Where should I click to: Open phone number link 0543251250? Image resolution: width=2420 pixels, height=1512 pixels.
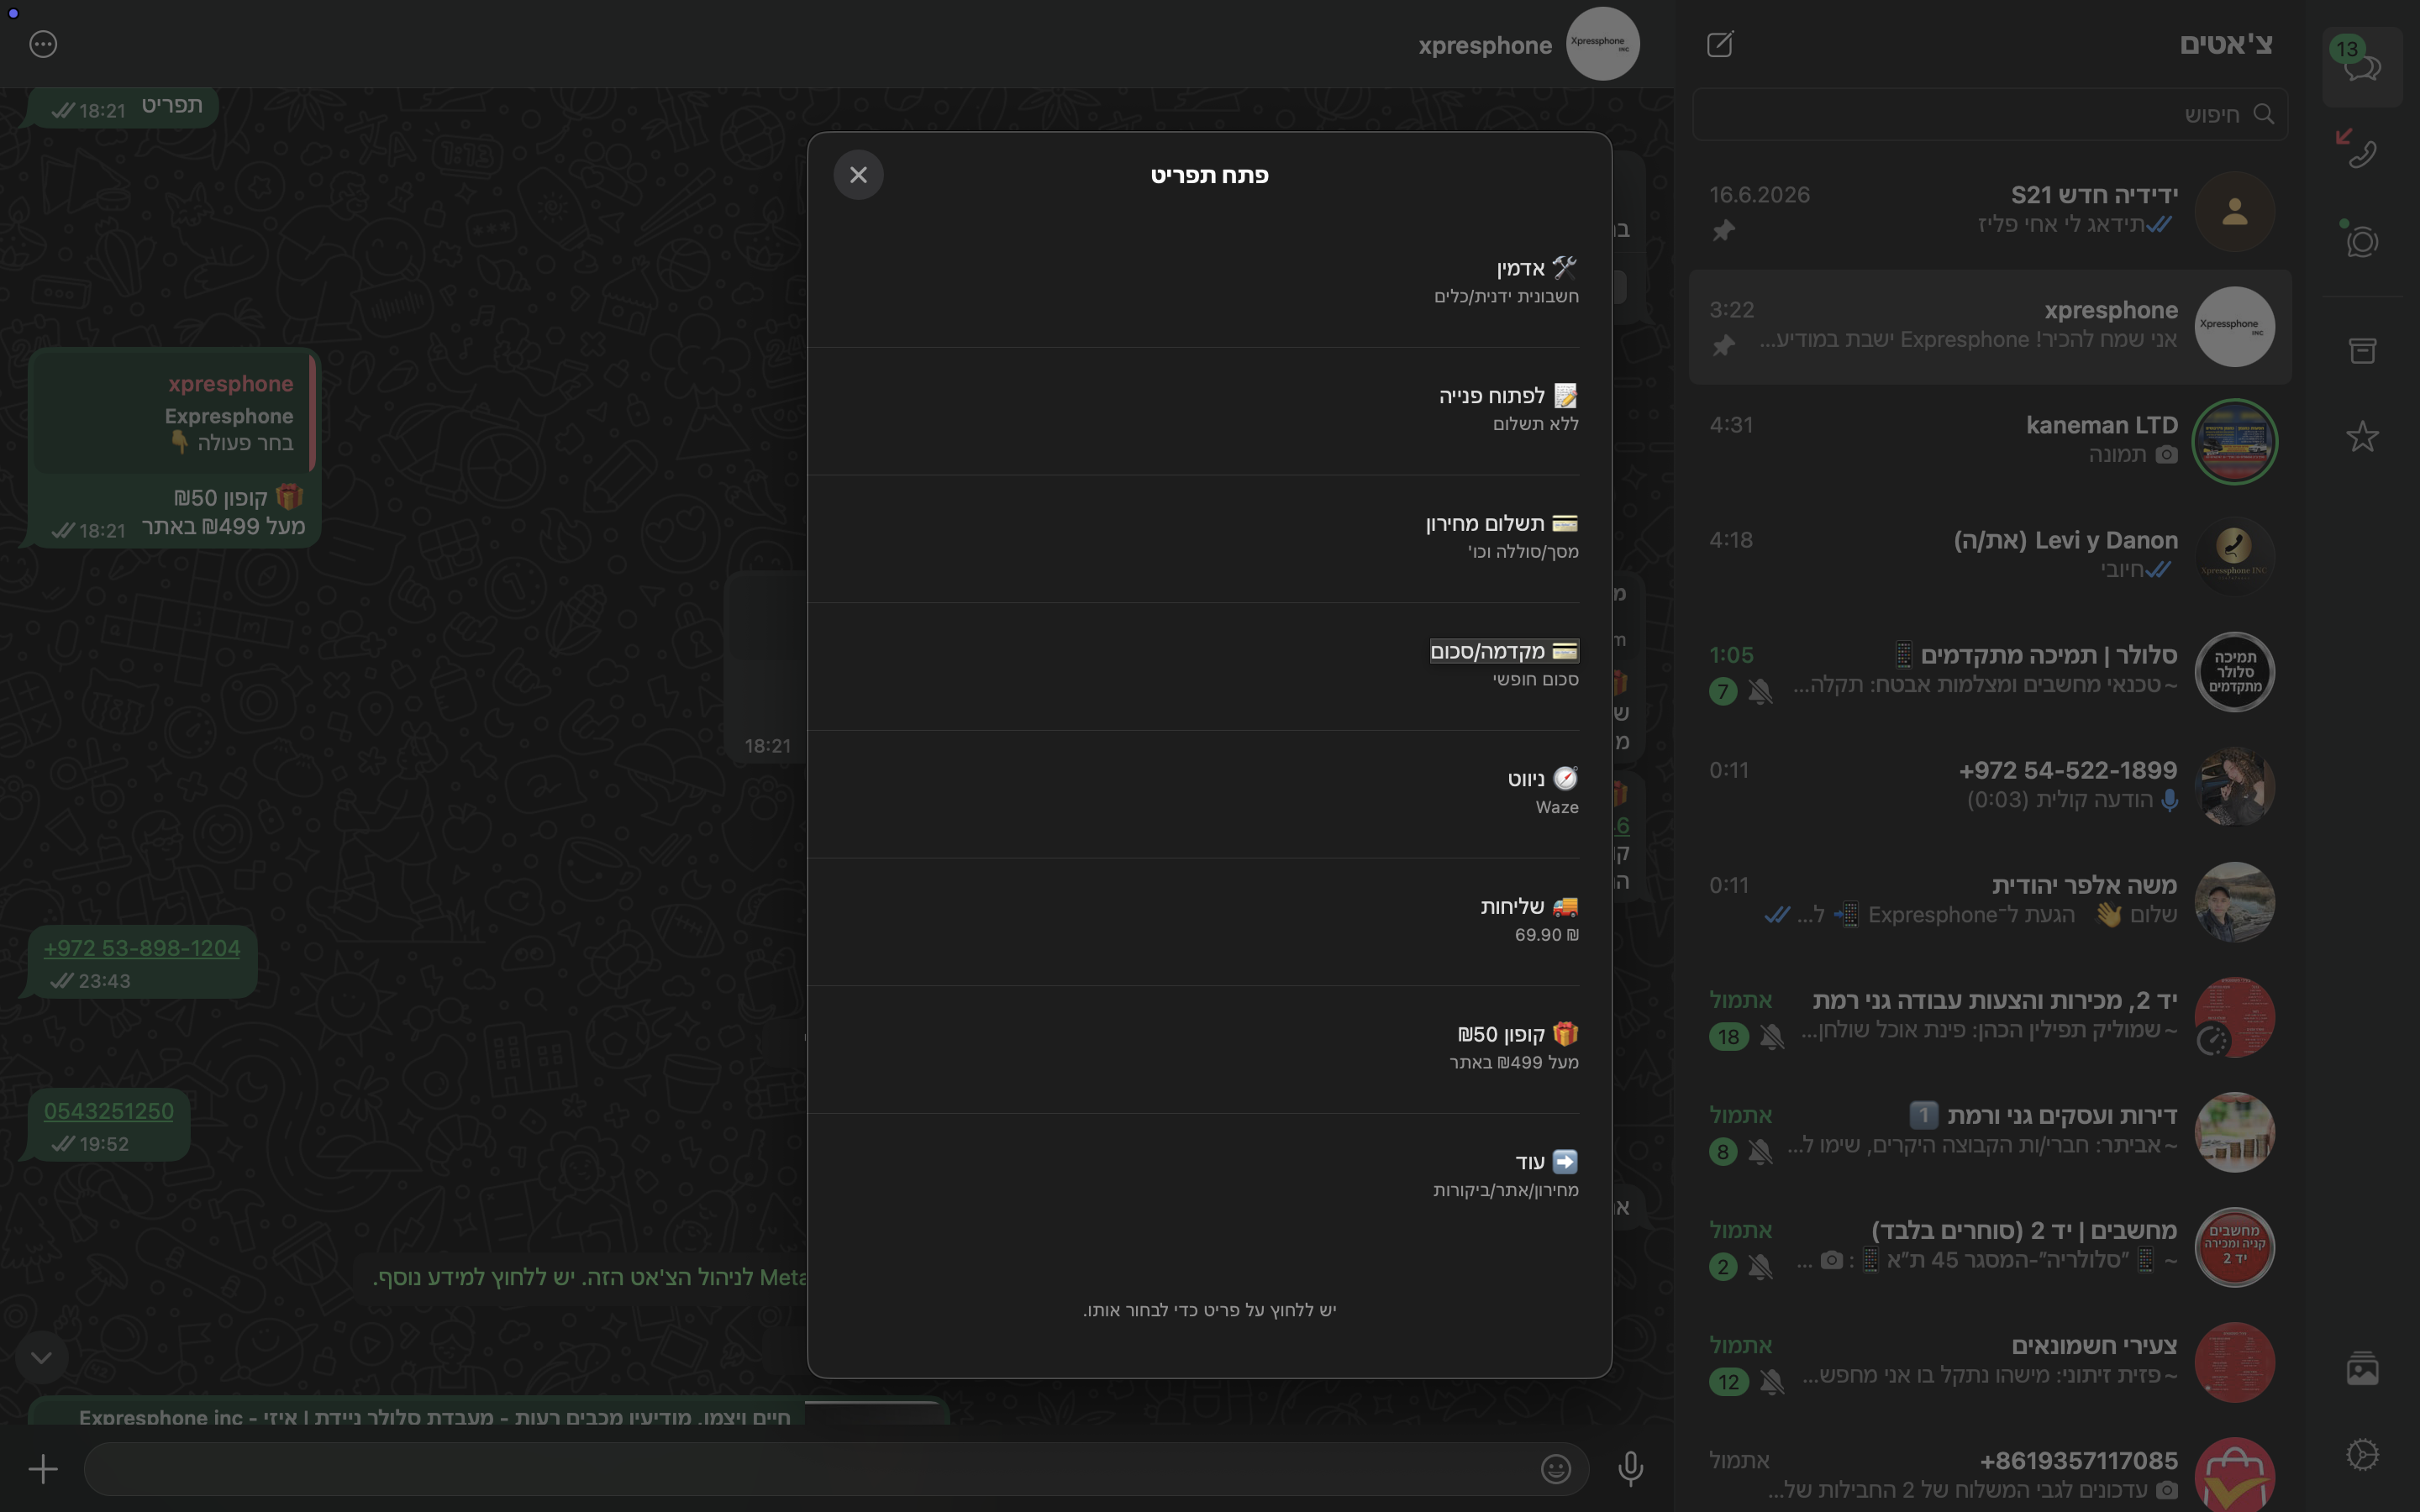[x=108, y=1111]
